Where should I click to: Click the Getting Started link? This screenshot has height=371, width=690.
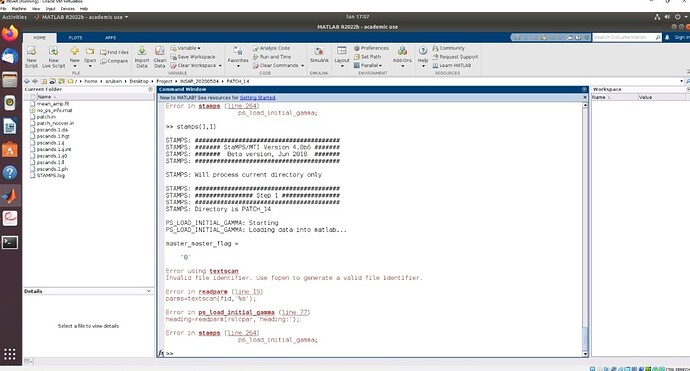(257, 98)
